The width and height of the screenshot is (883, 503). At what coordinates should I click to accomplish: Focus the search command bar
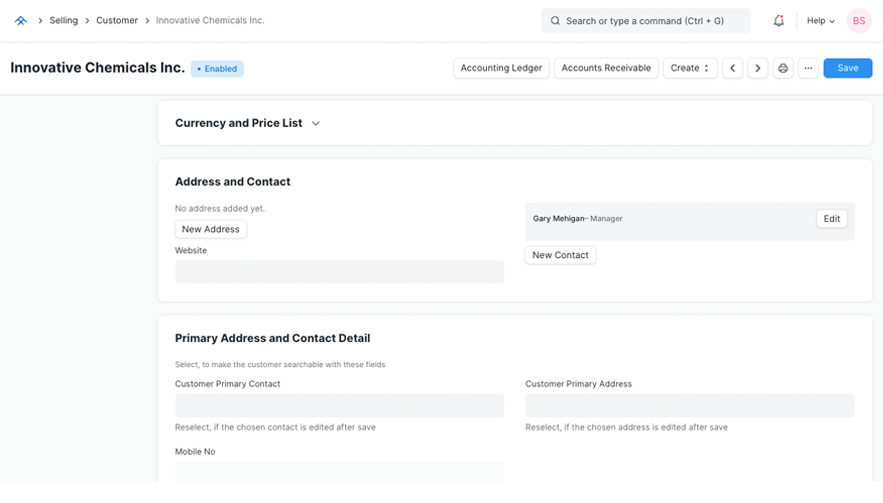coord(646,20)
